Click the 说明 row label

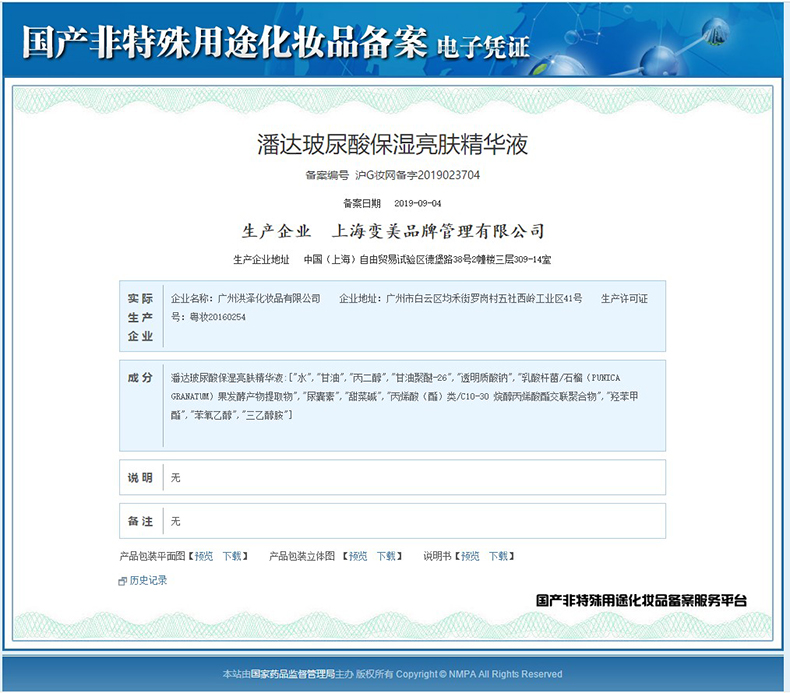pyautogui.click(x=140, y=478)
